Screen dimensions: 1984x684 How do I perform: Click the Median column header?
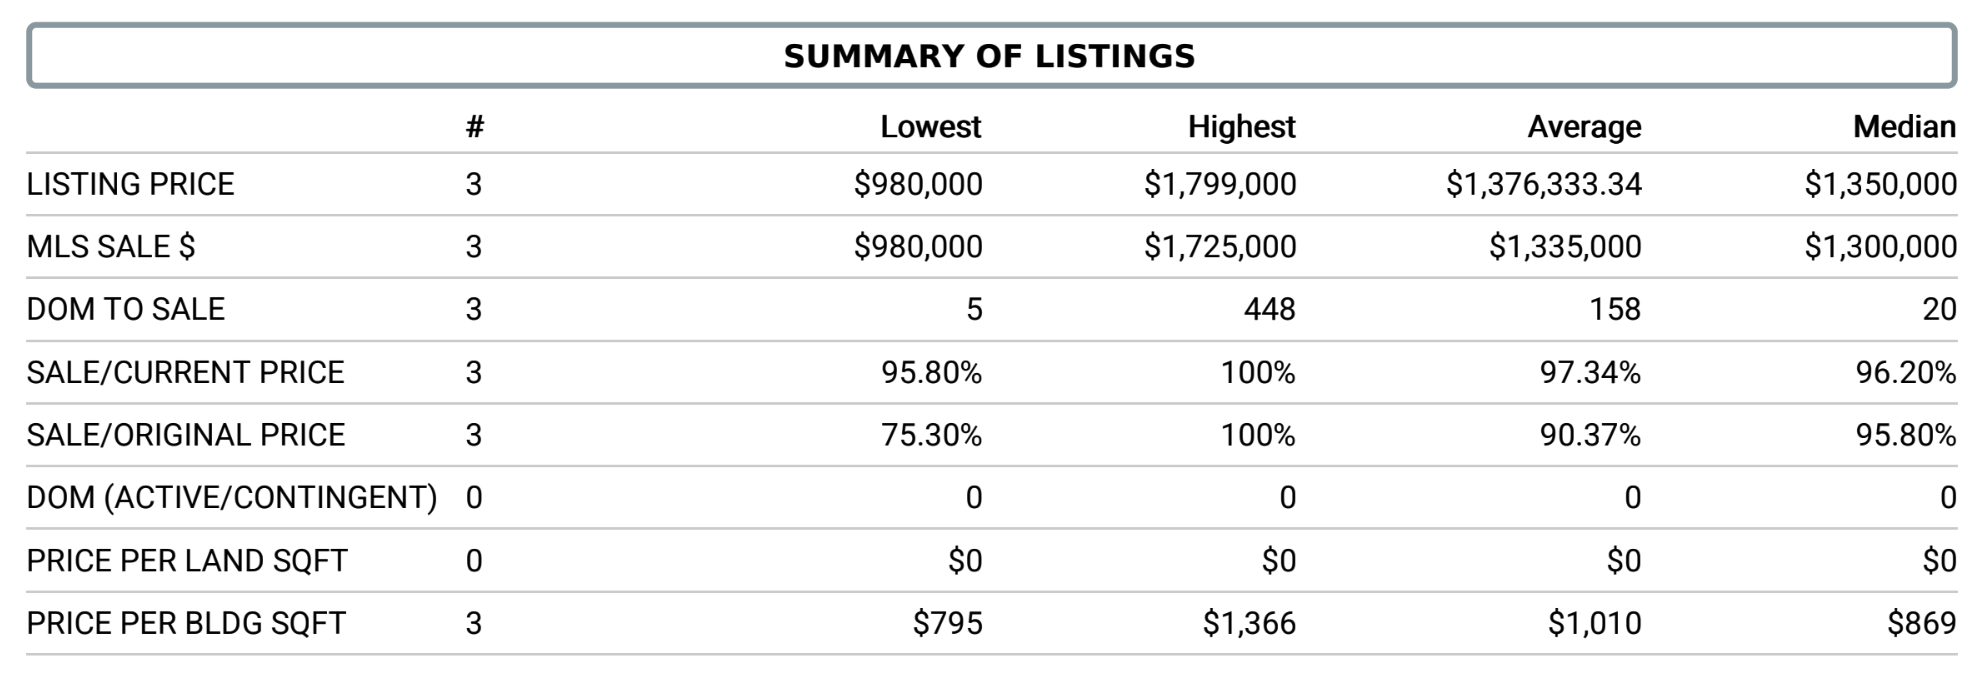[x=1904, y=127]
